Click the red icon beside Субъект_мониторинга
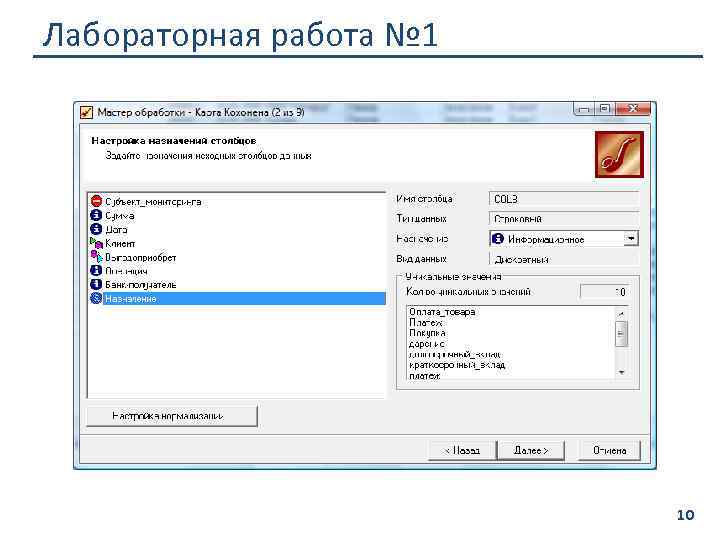 pyautogui.click(x=96, y=201)
